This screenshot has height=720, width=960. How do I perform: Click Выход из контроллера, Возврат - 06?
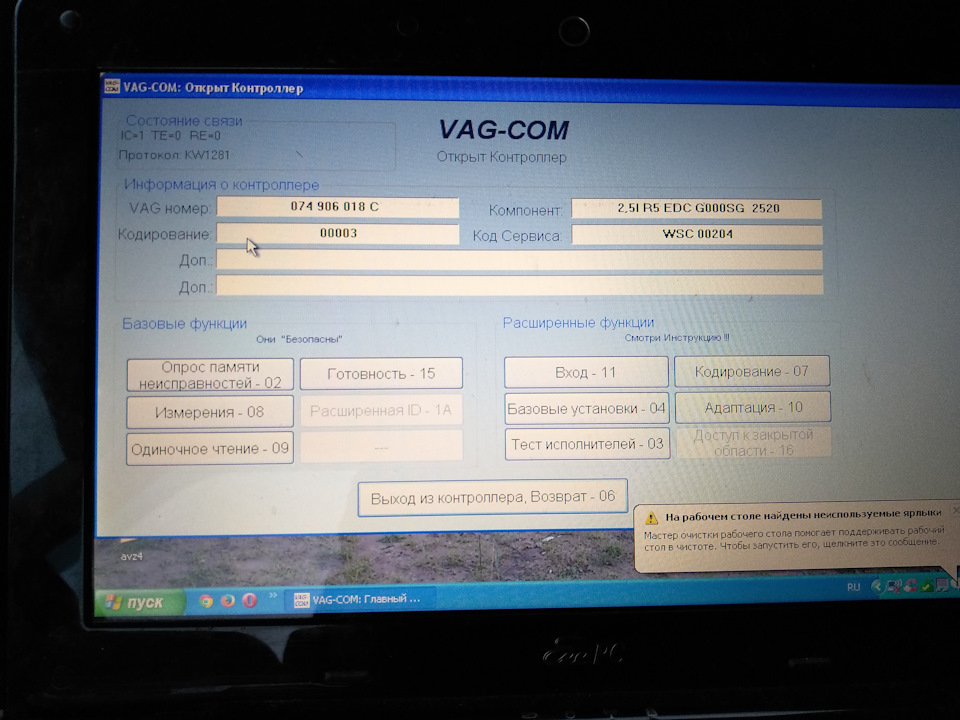493,497
